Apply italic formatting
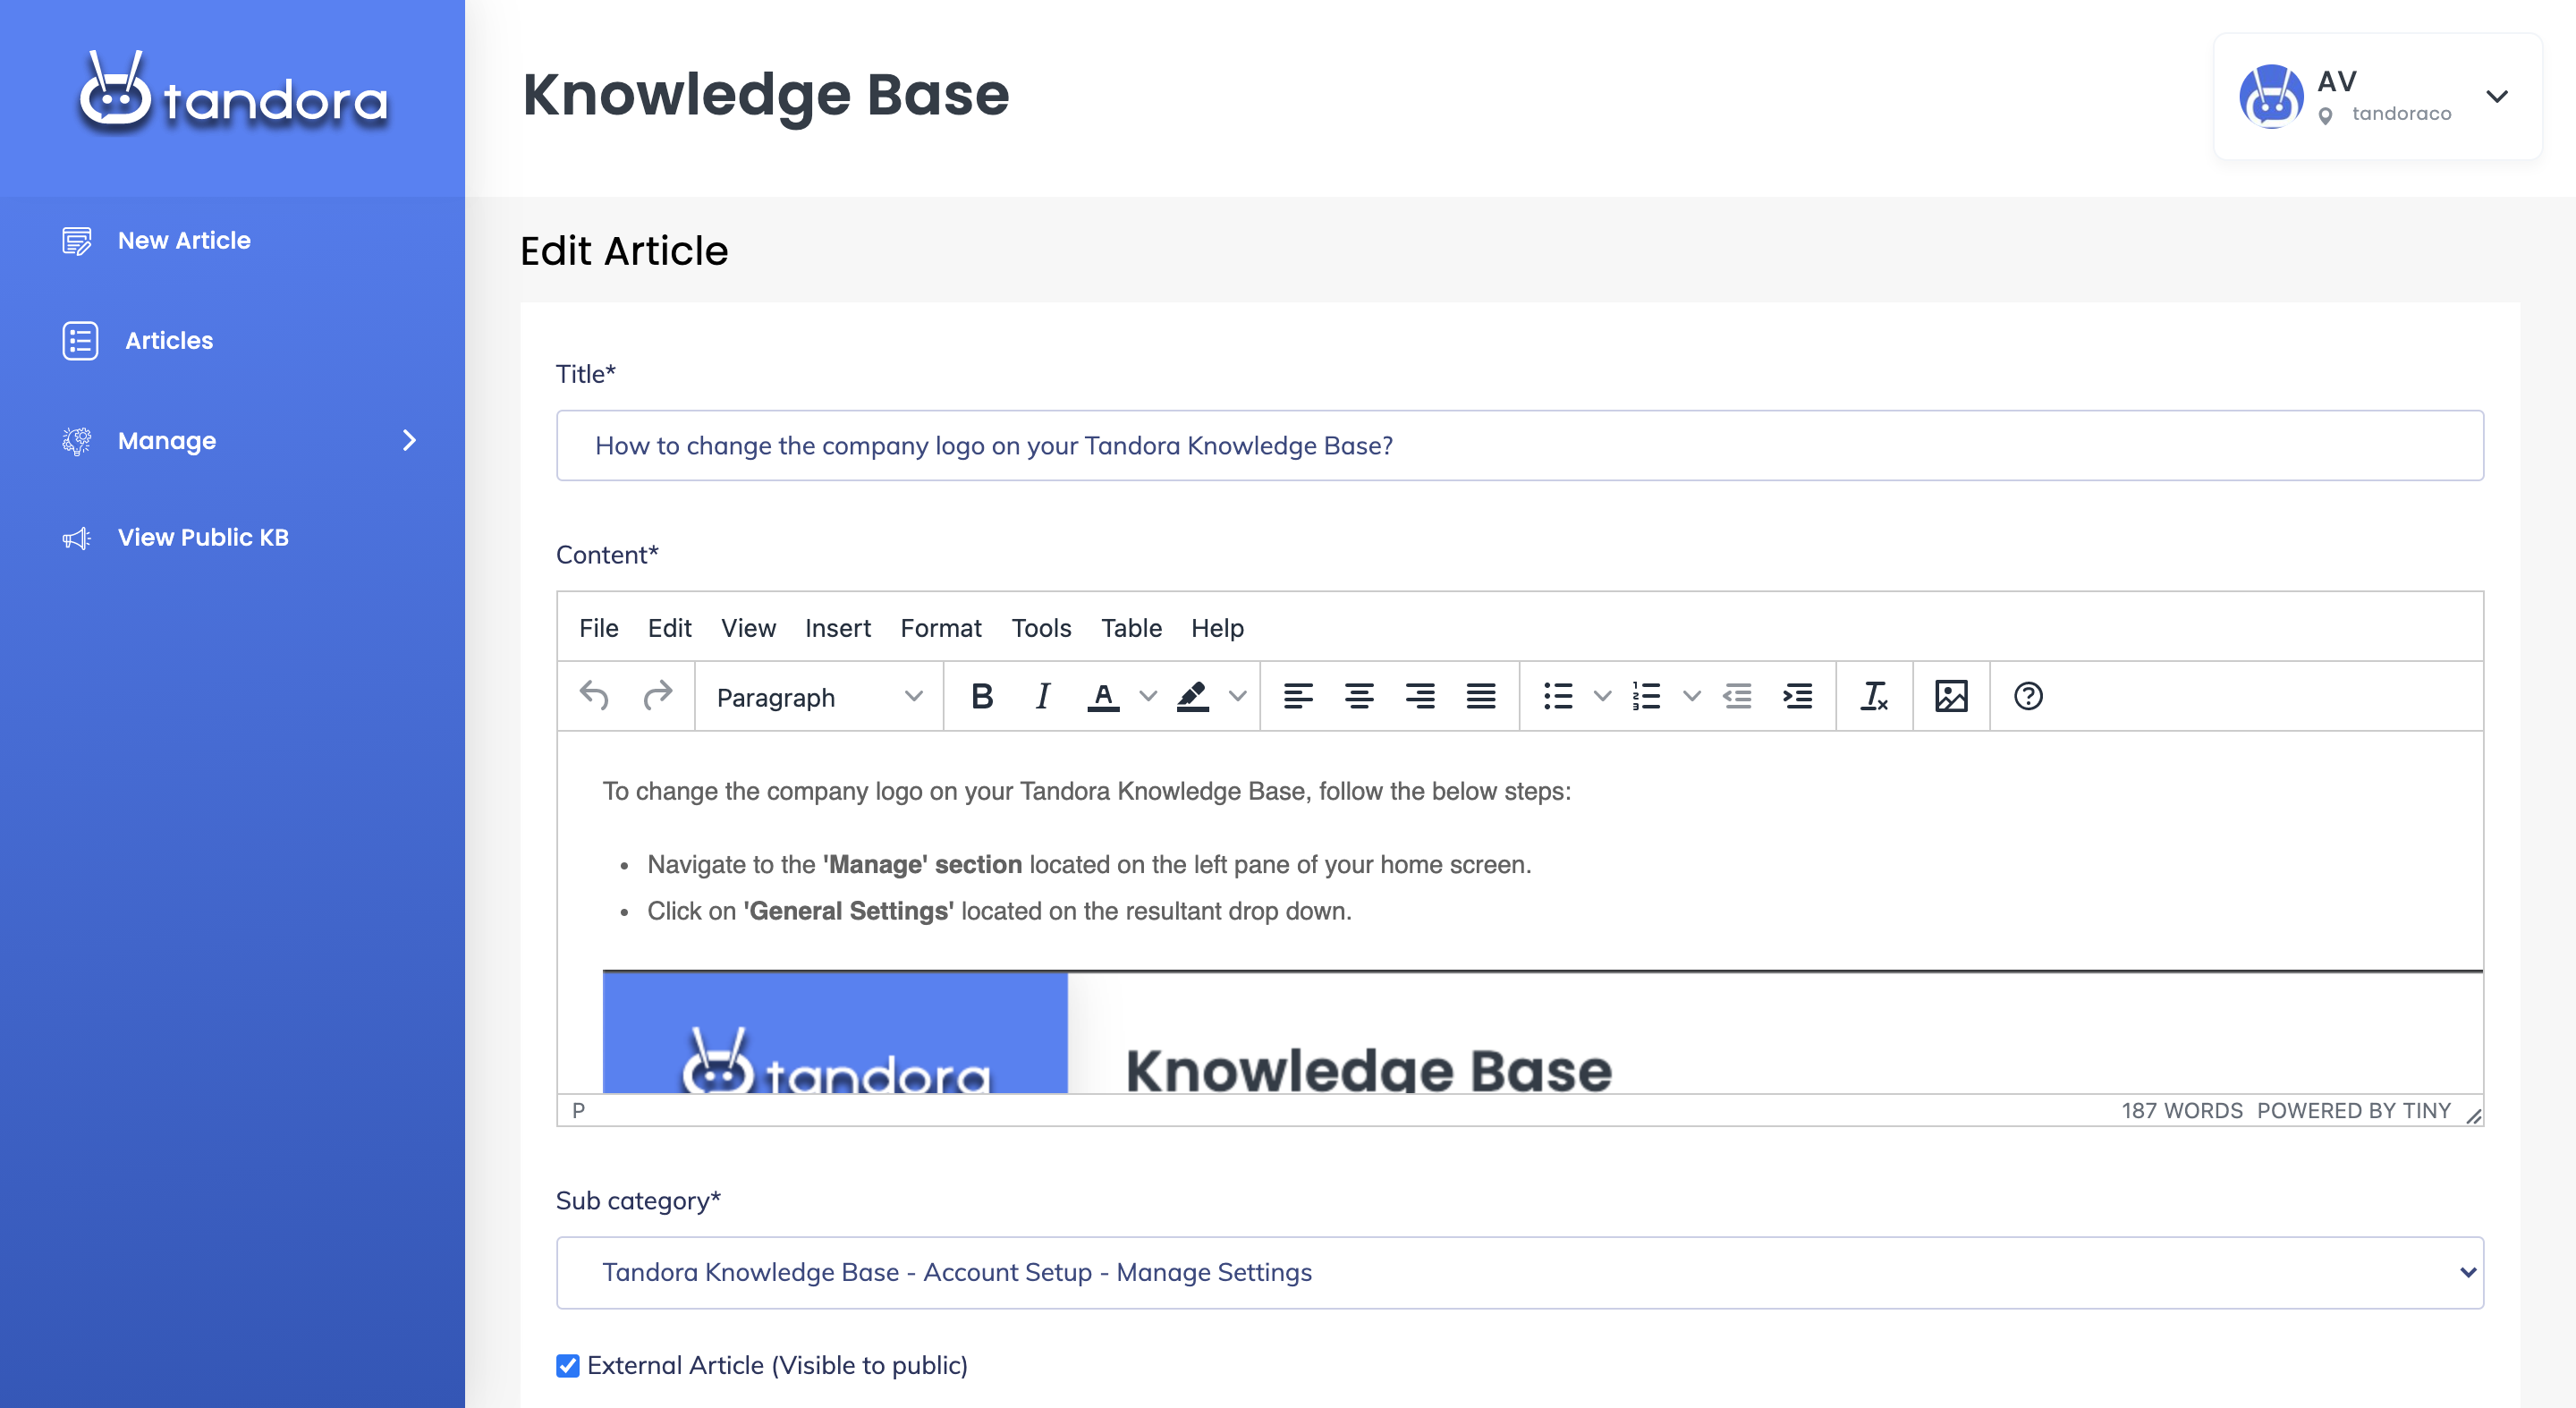Screen dimensions: 2576x1408 click(1042, 696)
